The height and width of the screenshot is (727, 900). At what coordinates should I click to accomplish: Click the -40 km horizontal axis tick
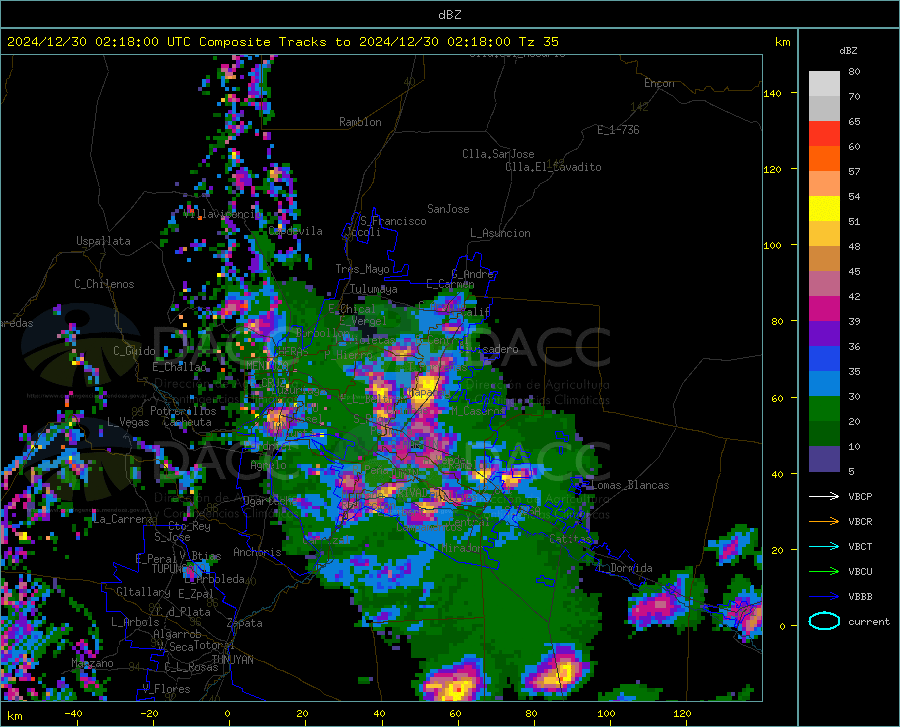pos(72,714)
